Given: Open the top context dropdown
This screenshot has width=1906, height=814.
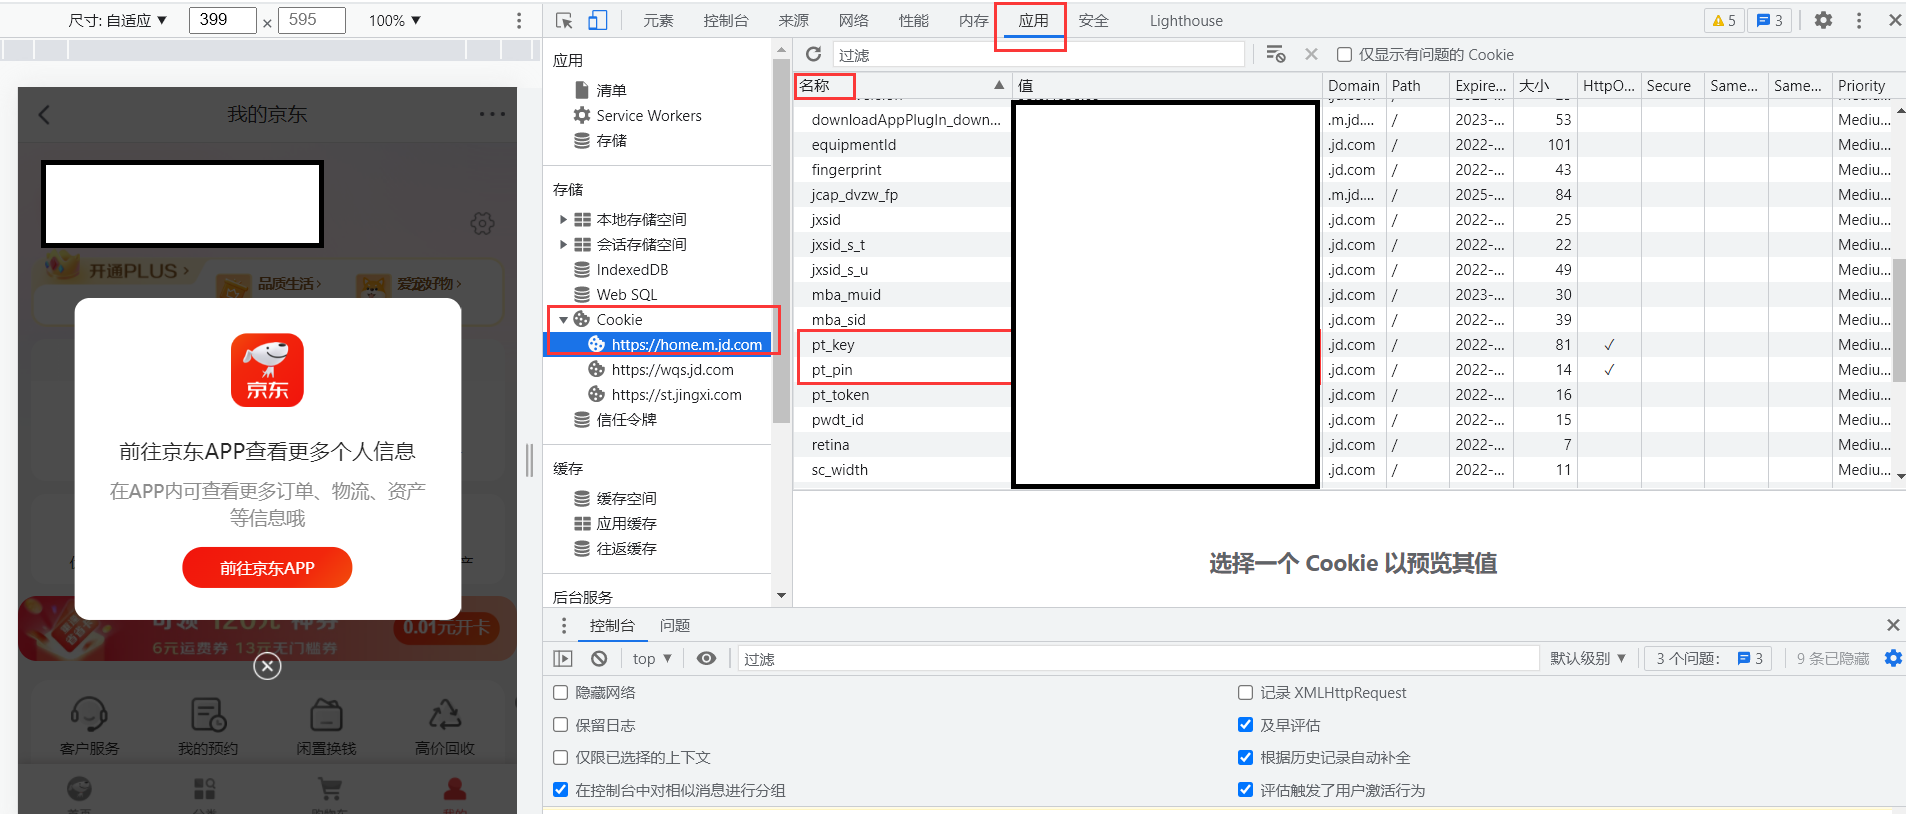Looking at the screenshot, I should click(652, 658).
